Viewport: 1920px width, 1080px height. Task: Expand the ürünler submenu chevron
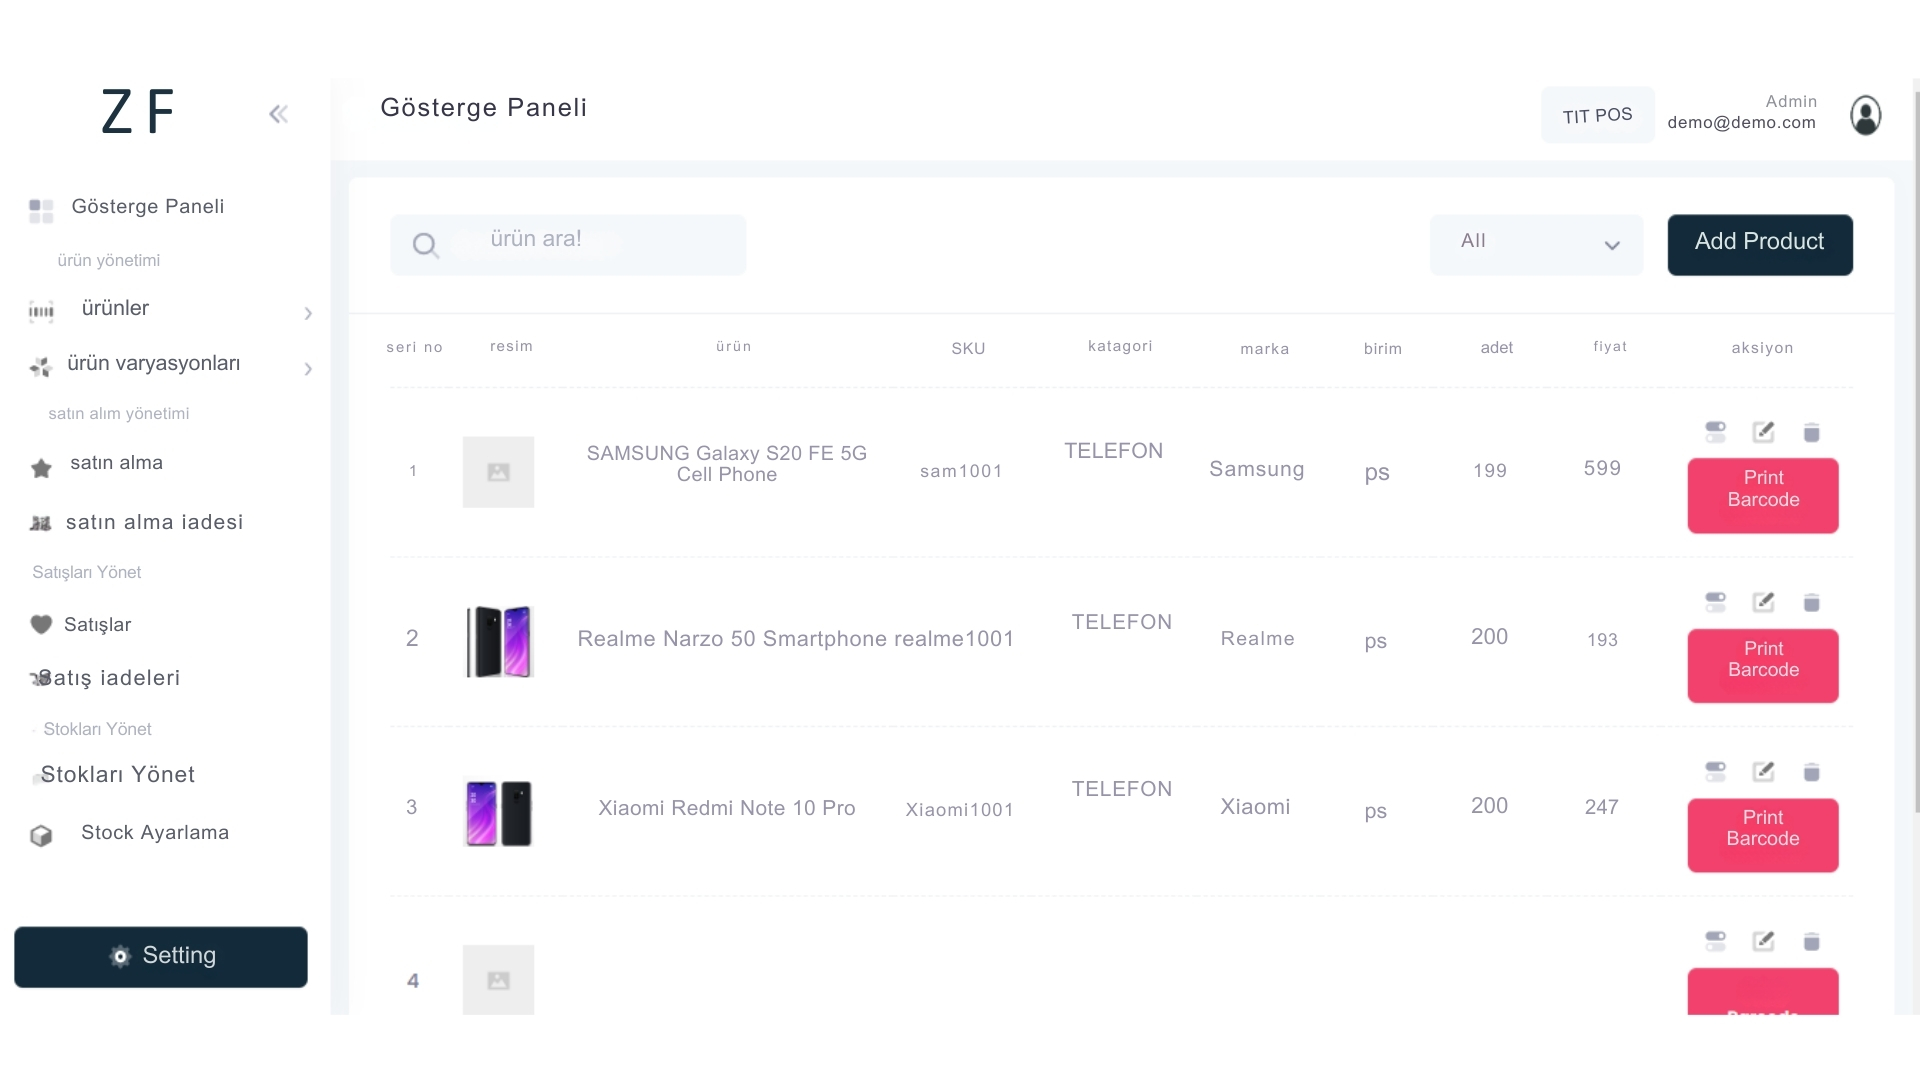[x=308, y=314]
